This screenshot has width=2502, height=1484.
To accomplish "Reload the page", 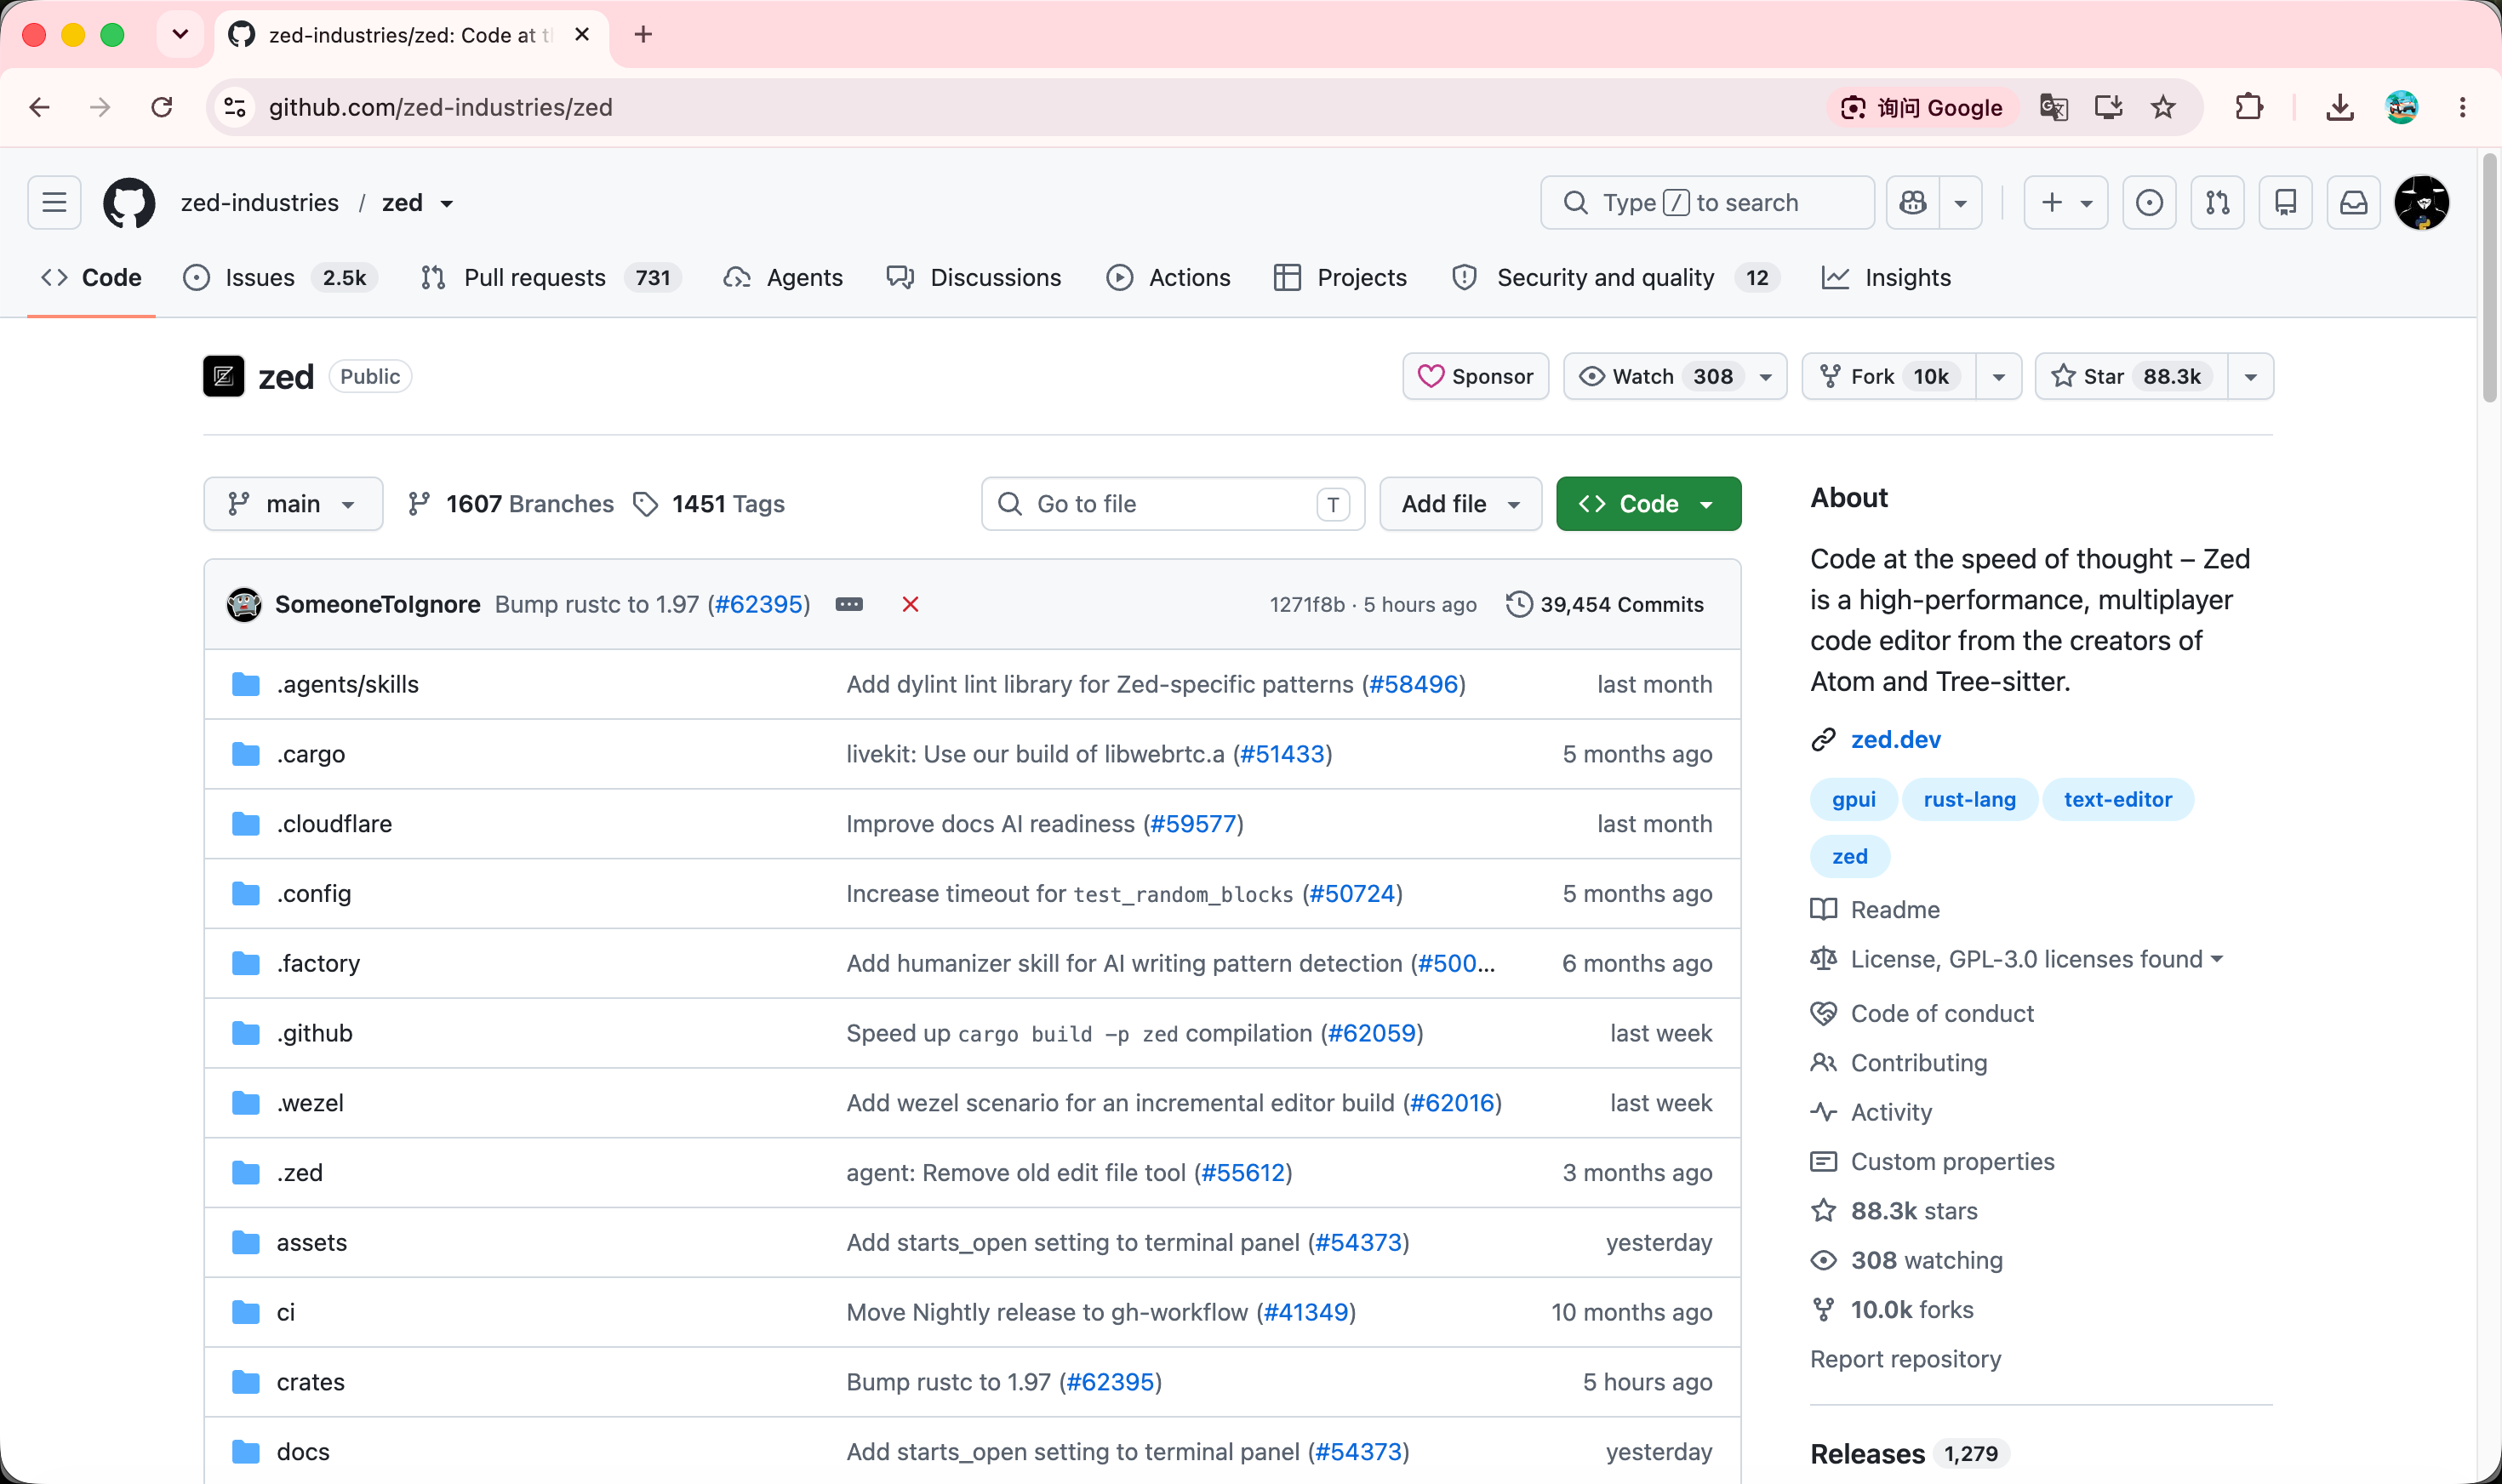I will coord(161,107).
